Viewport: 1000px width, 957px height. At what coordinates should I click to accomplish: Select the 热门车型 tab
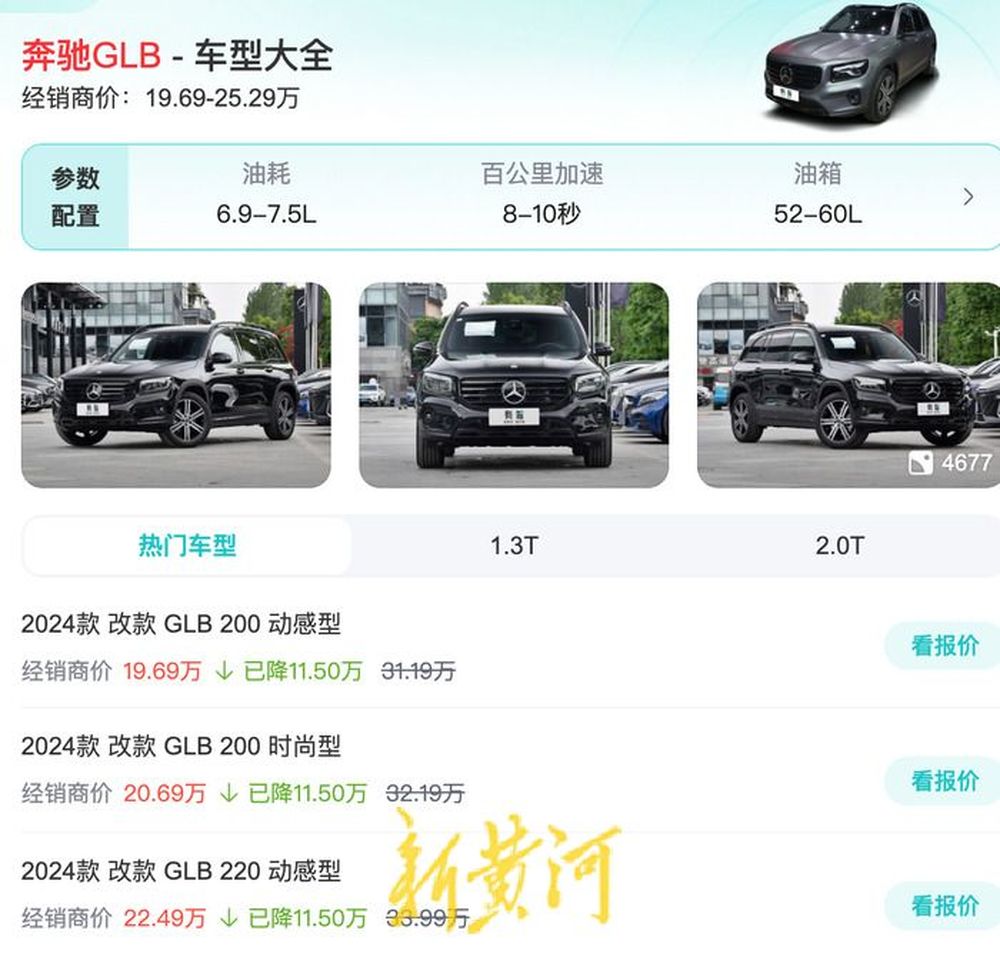pyautogui.click(x=188, y=546)
